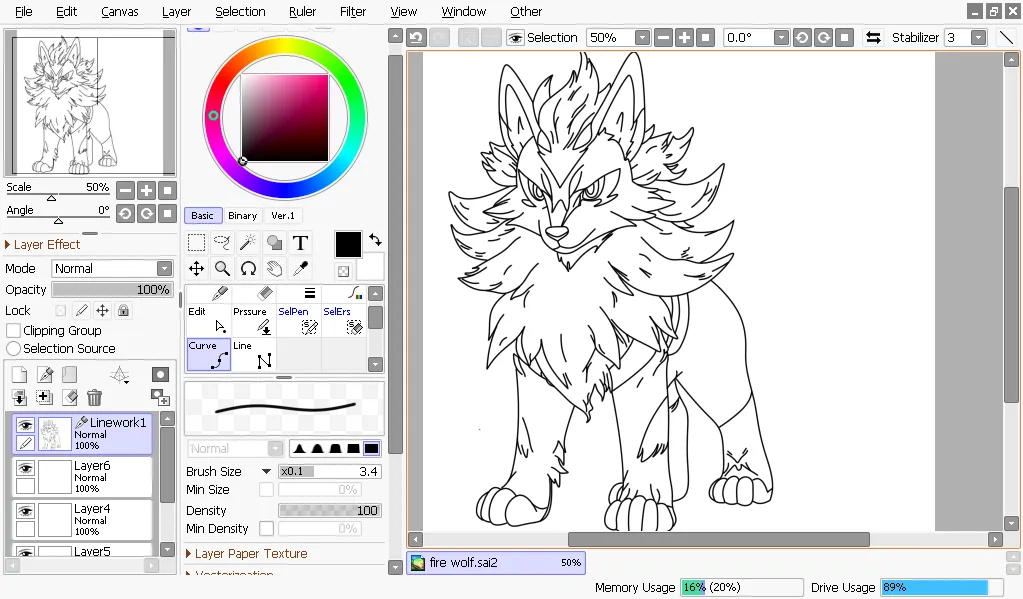Click the navigator preview thumbnail

(x=90, y=103)
